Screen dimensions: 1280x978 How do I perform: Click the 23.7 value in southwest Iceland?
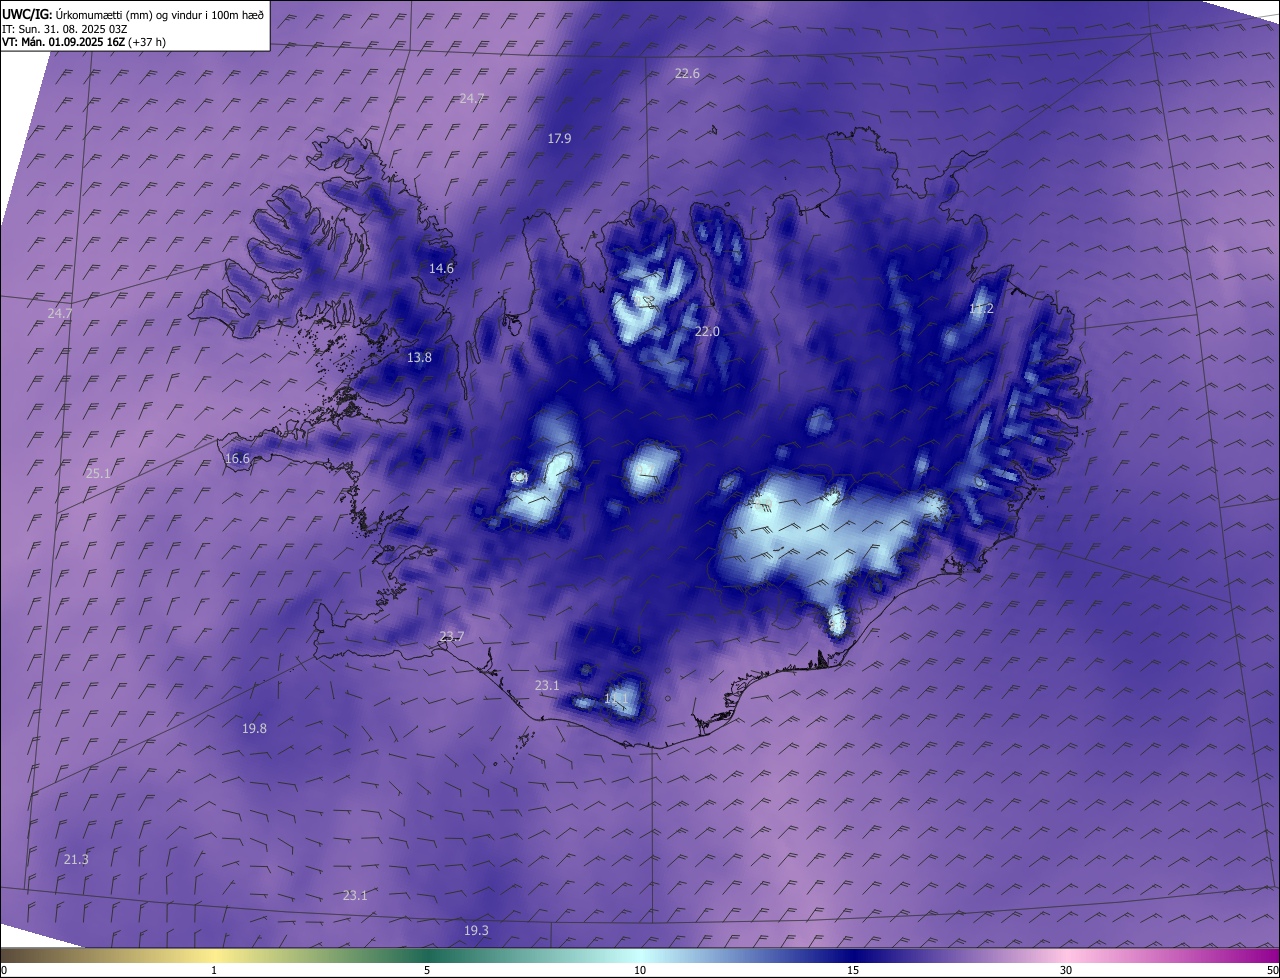point(452,636)
